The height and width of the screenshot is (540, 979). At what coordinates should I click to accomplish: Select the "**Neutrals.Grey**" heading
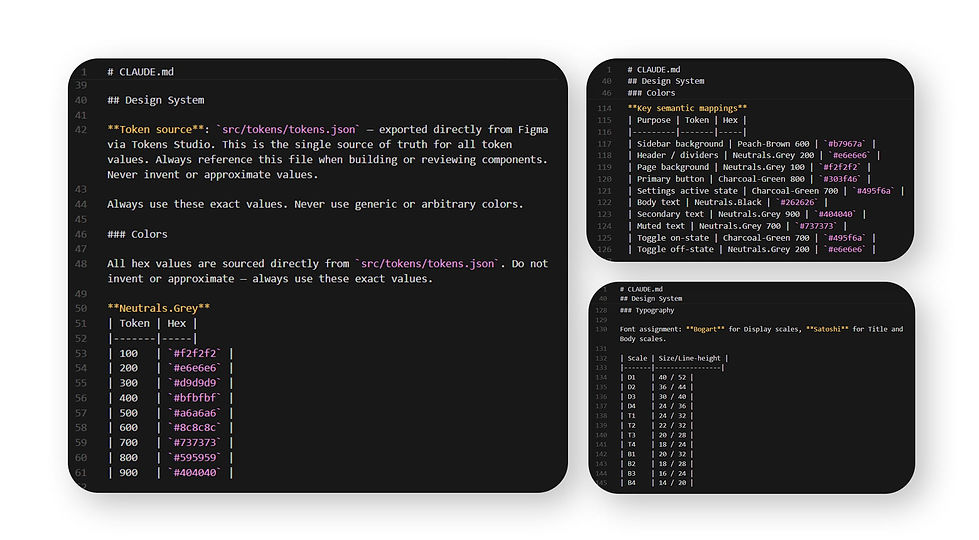point(159,308)
